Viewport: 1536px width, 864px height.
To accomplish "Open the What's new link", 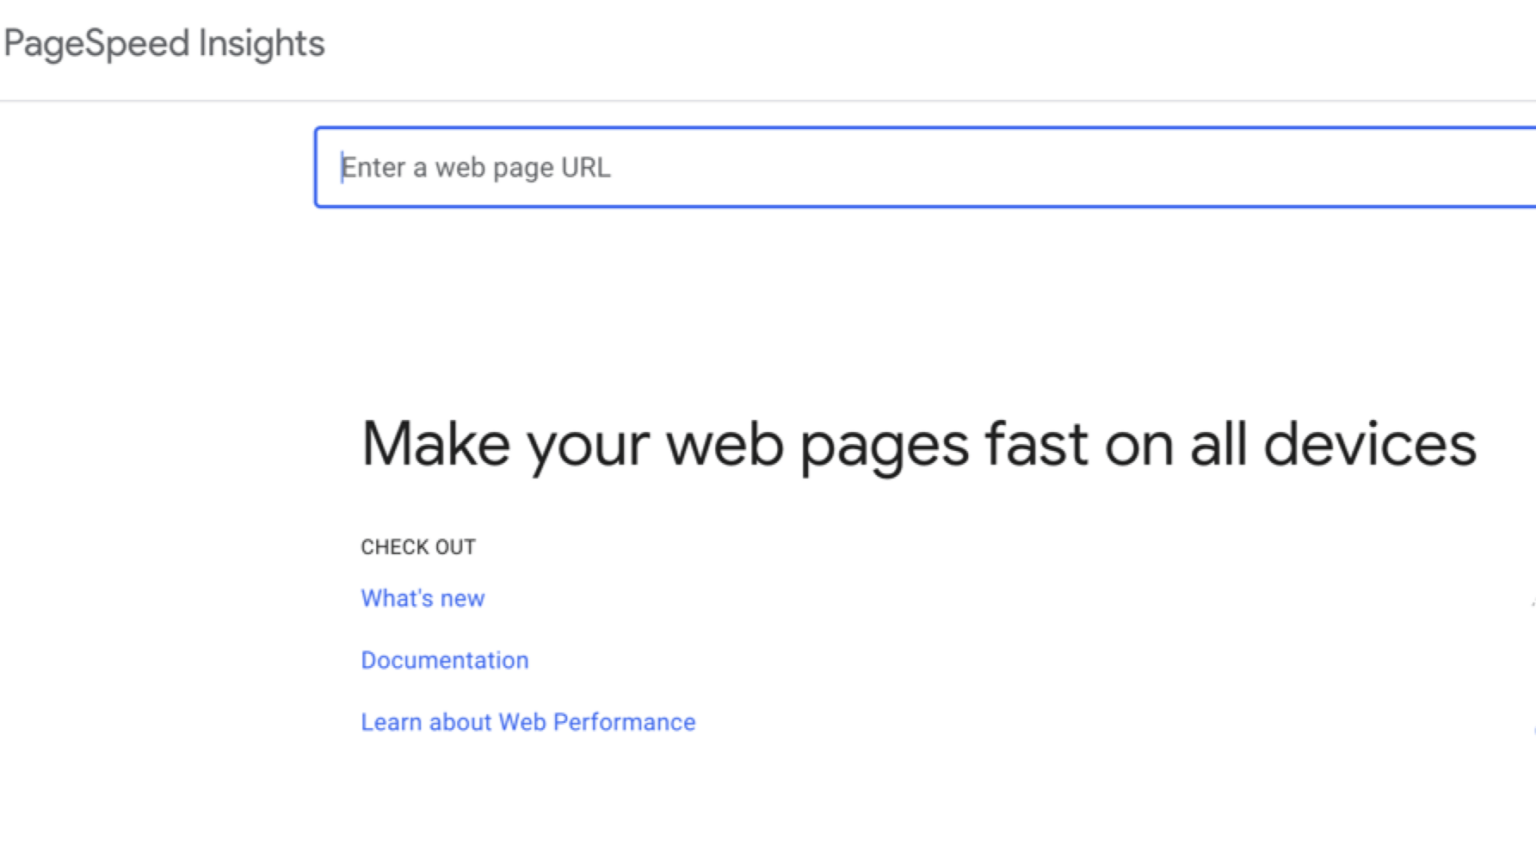I will 422,598.
